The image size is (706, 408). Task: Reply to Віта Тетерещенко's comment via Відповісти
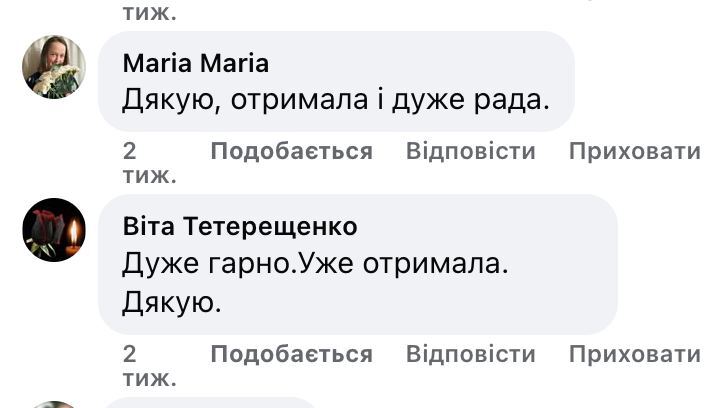point(470,355)
